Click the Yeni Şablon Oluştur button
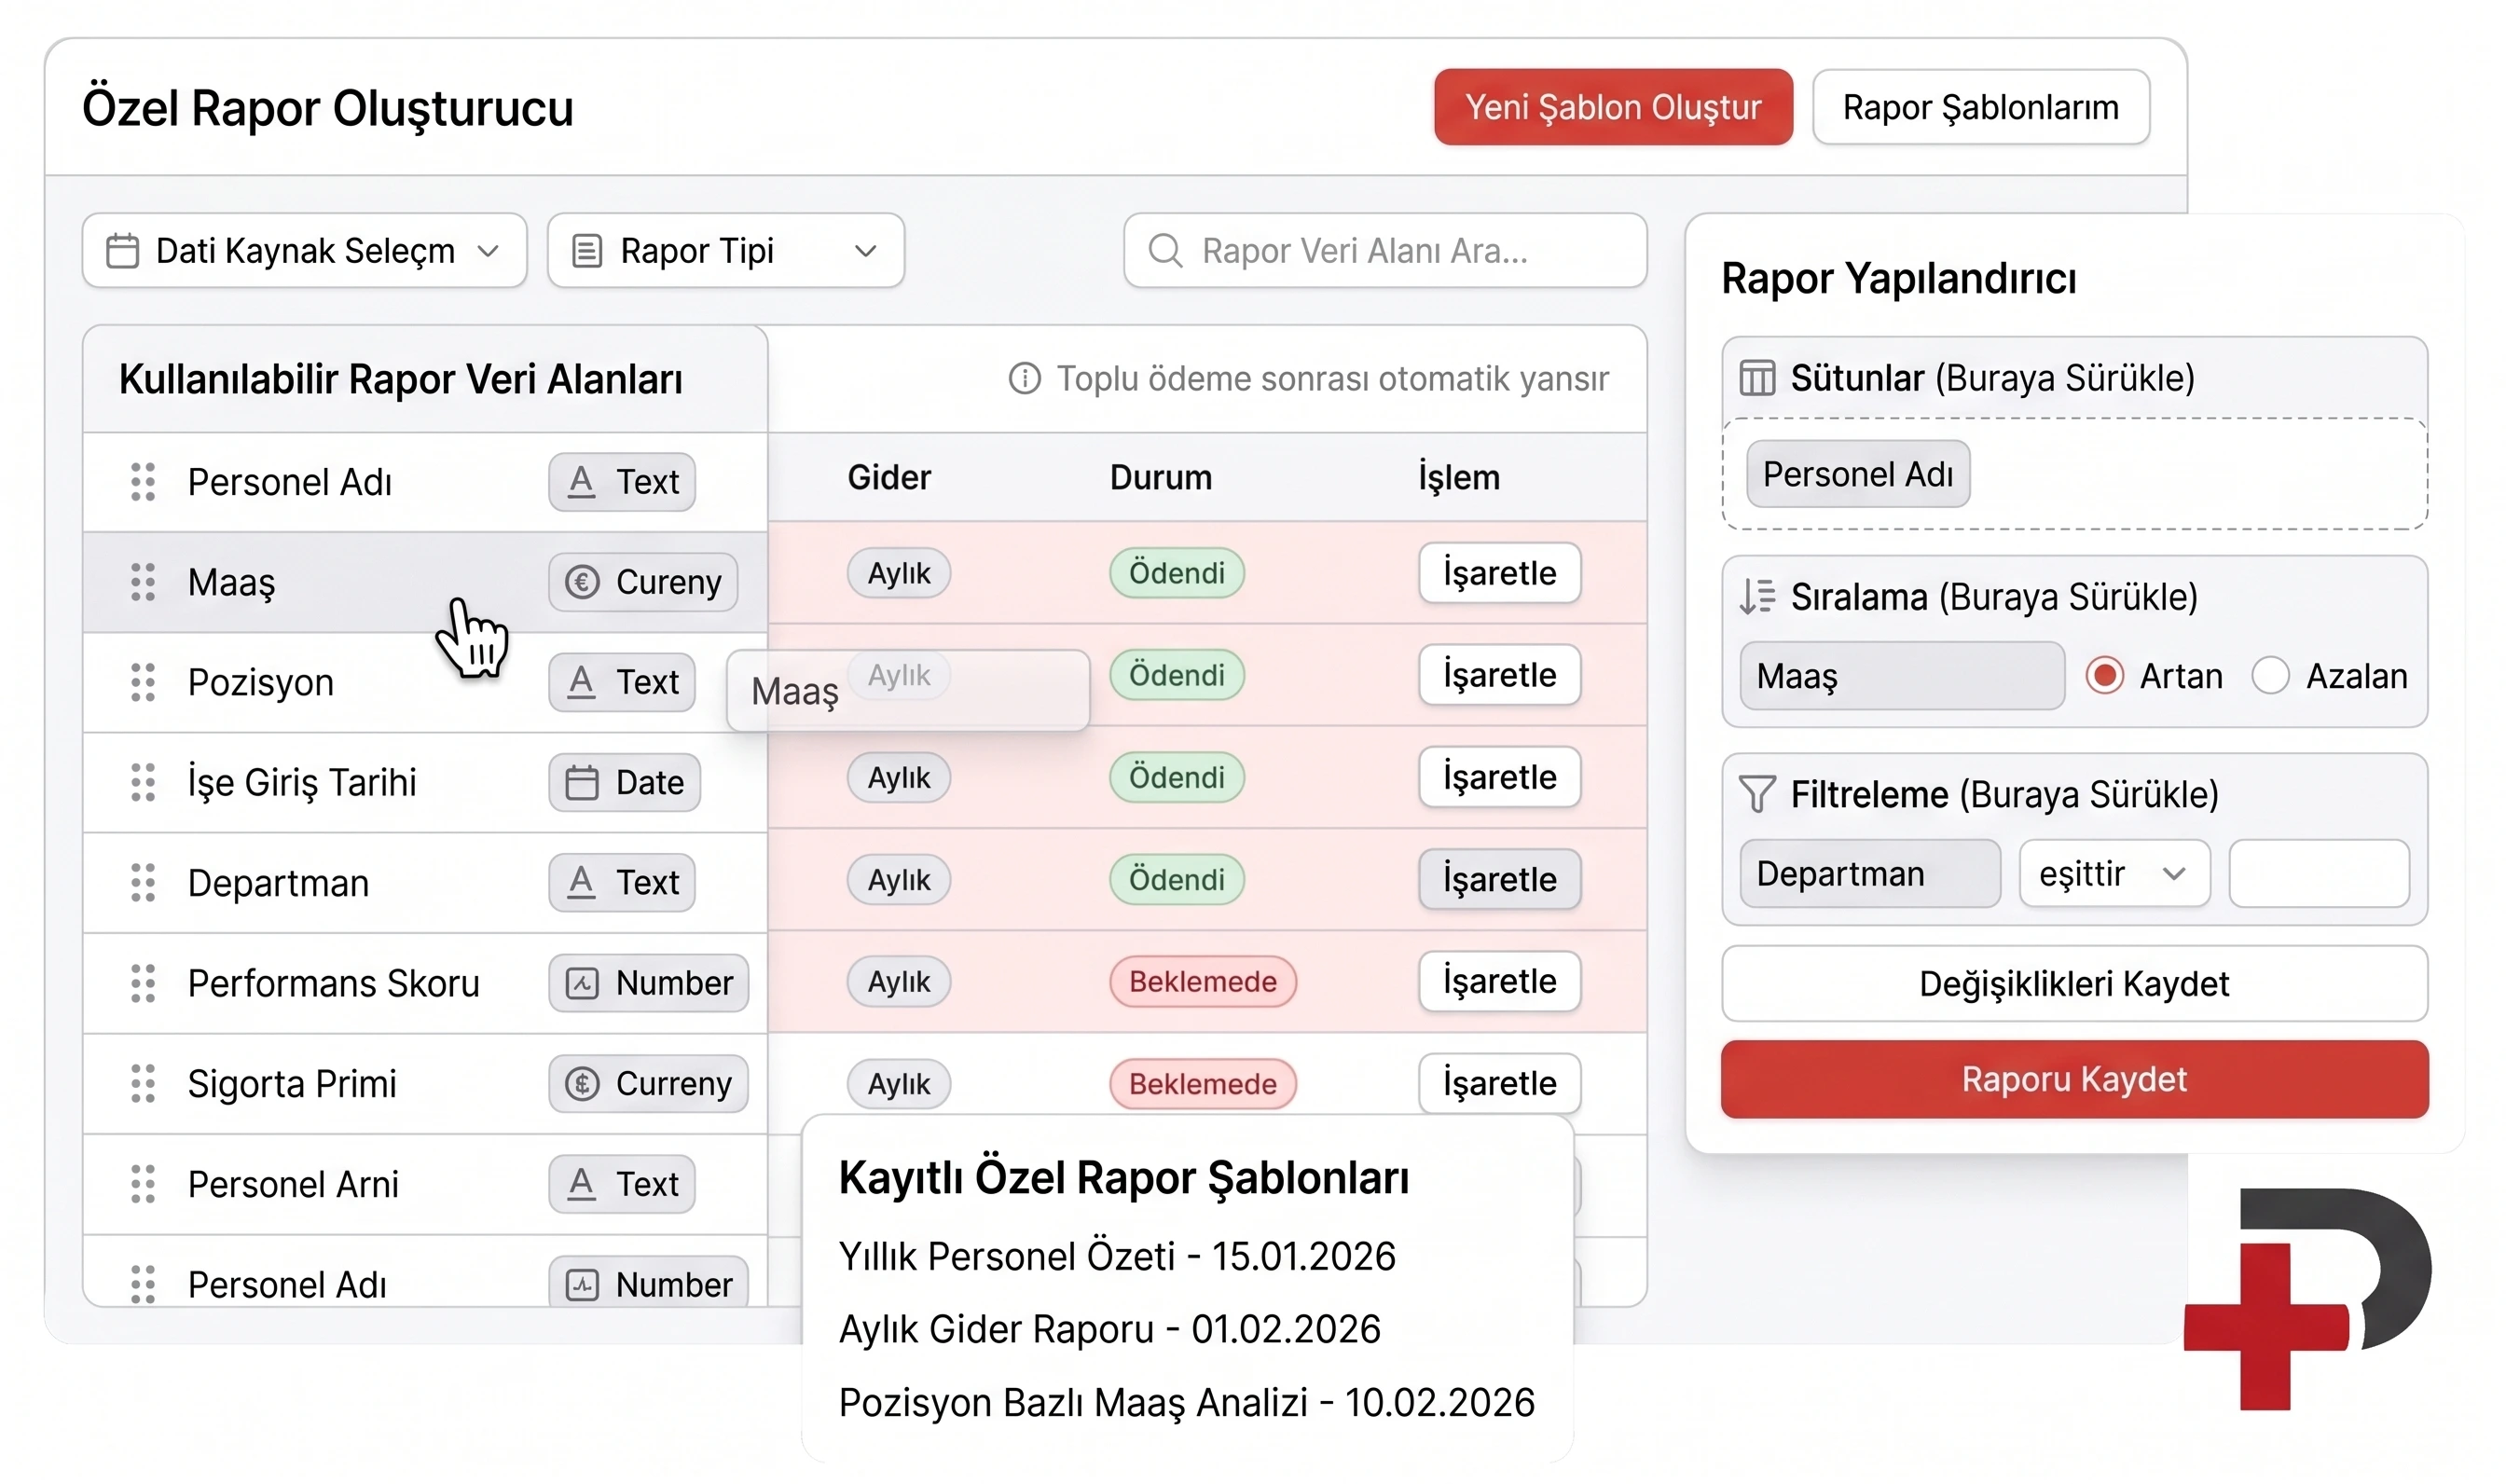The width and height of the screenshot is (2506, 1484). (x=1612, y=107)
